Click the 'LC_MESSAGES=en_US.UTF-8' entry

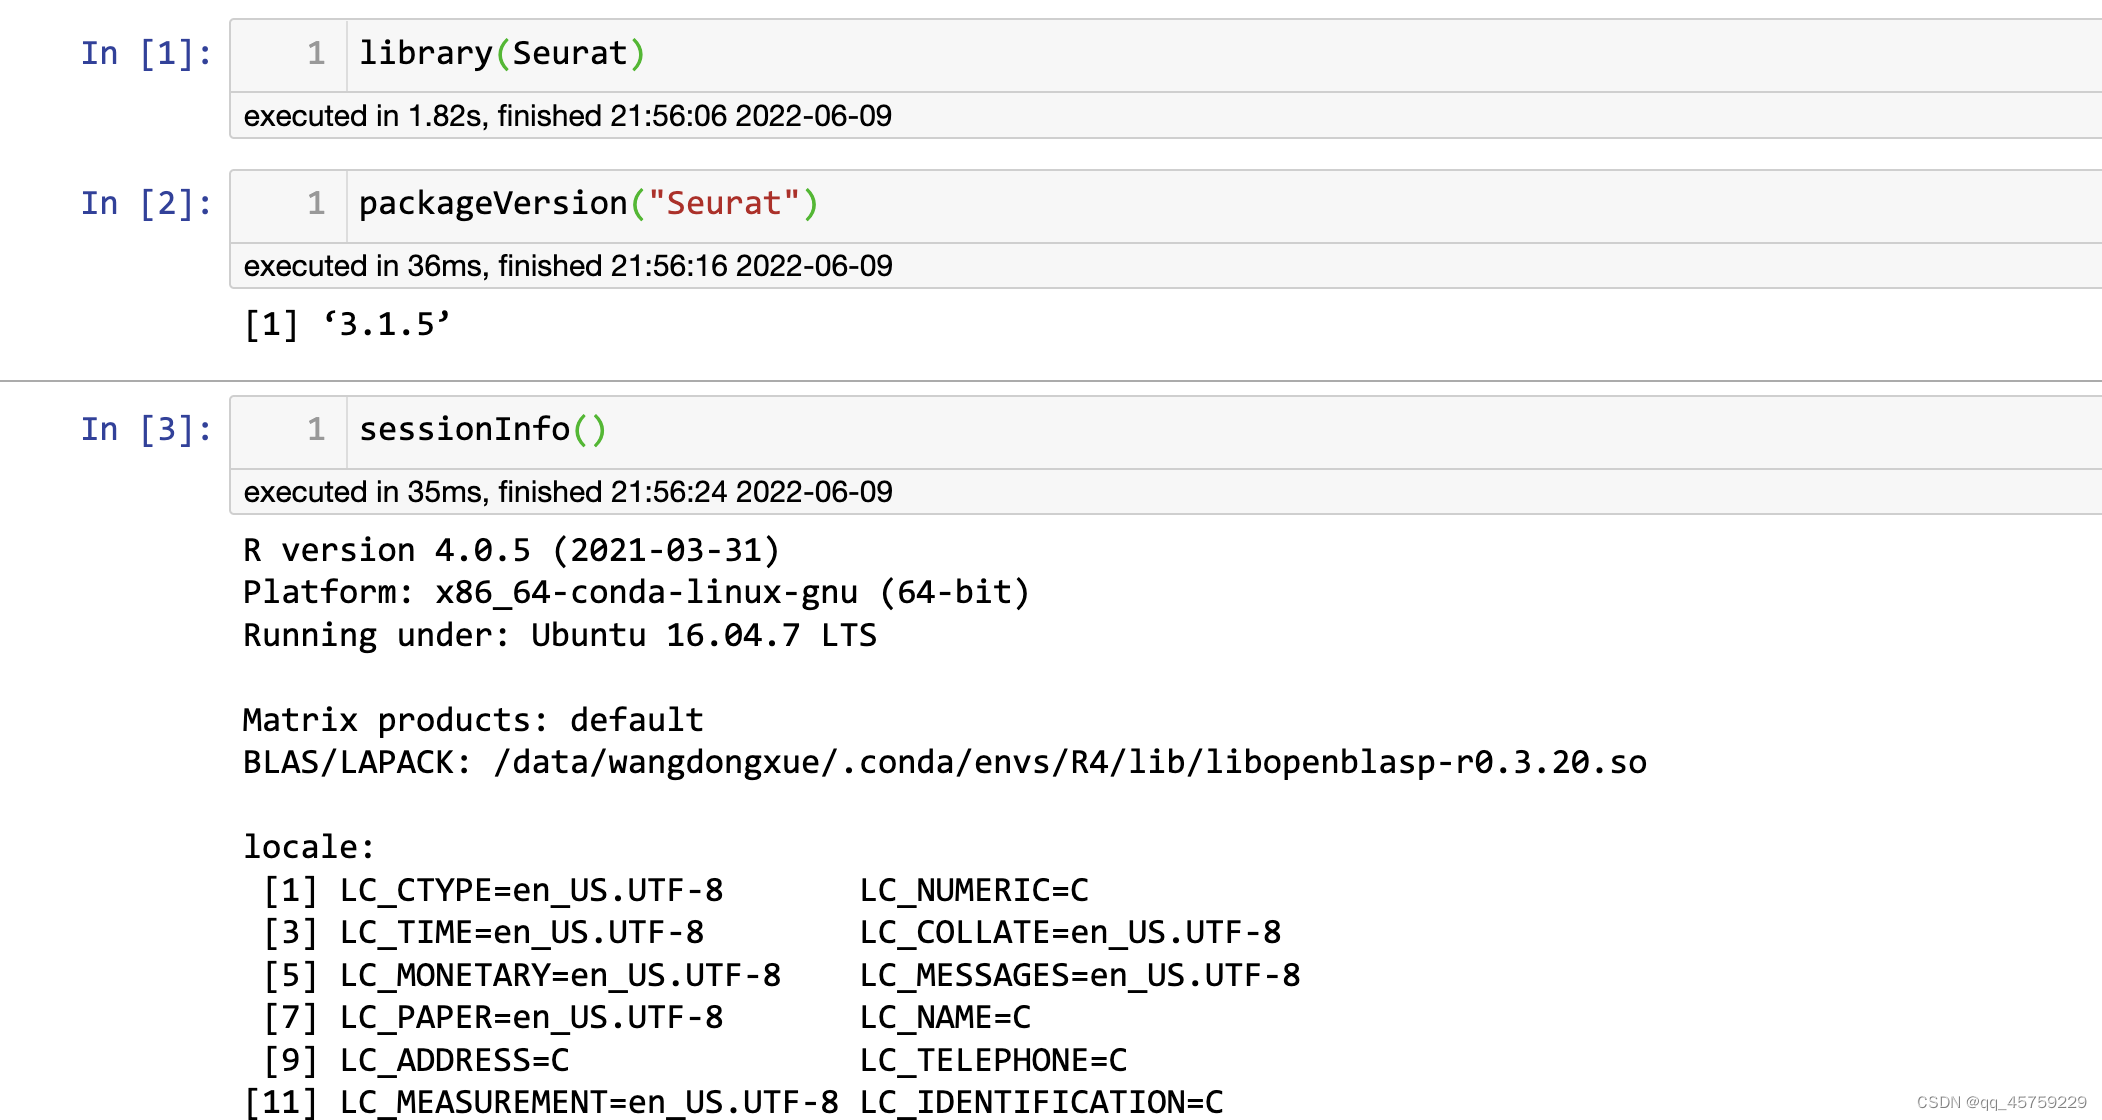click(1080, 975)
